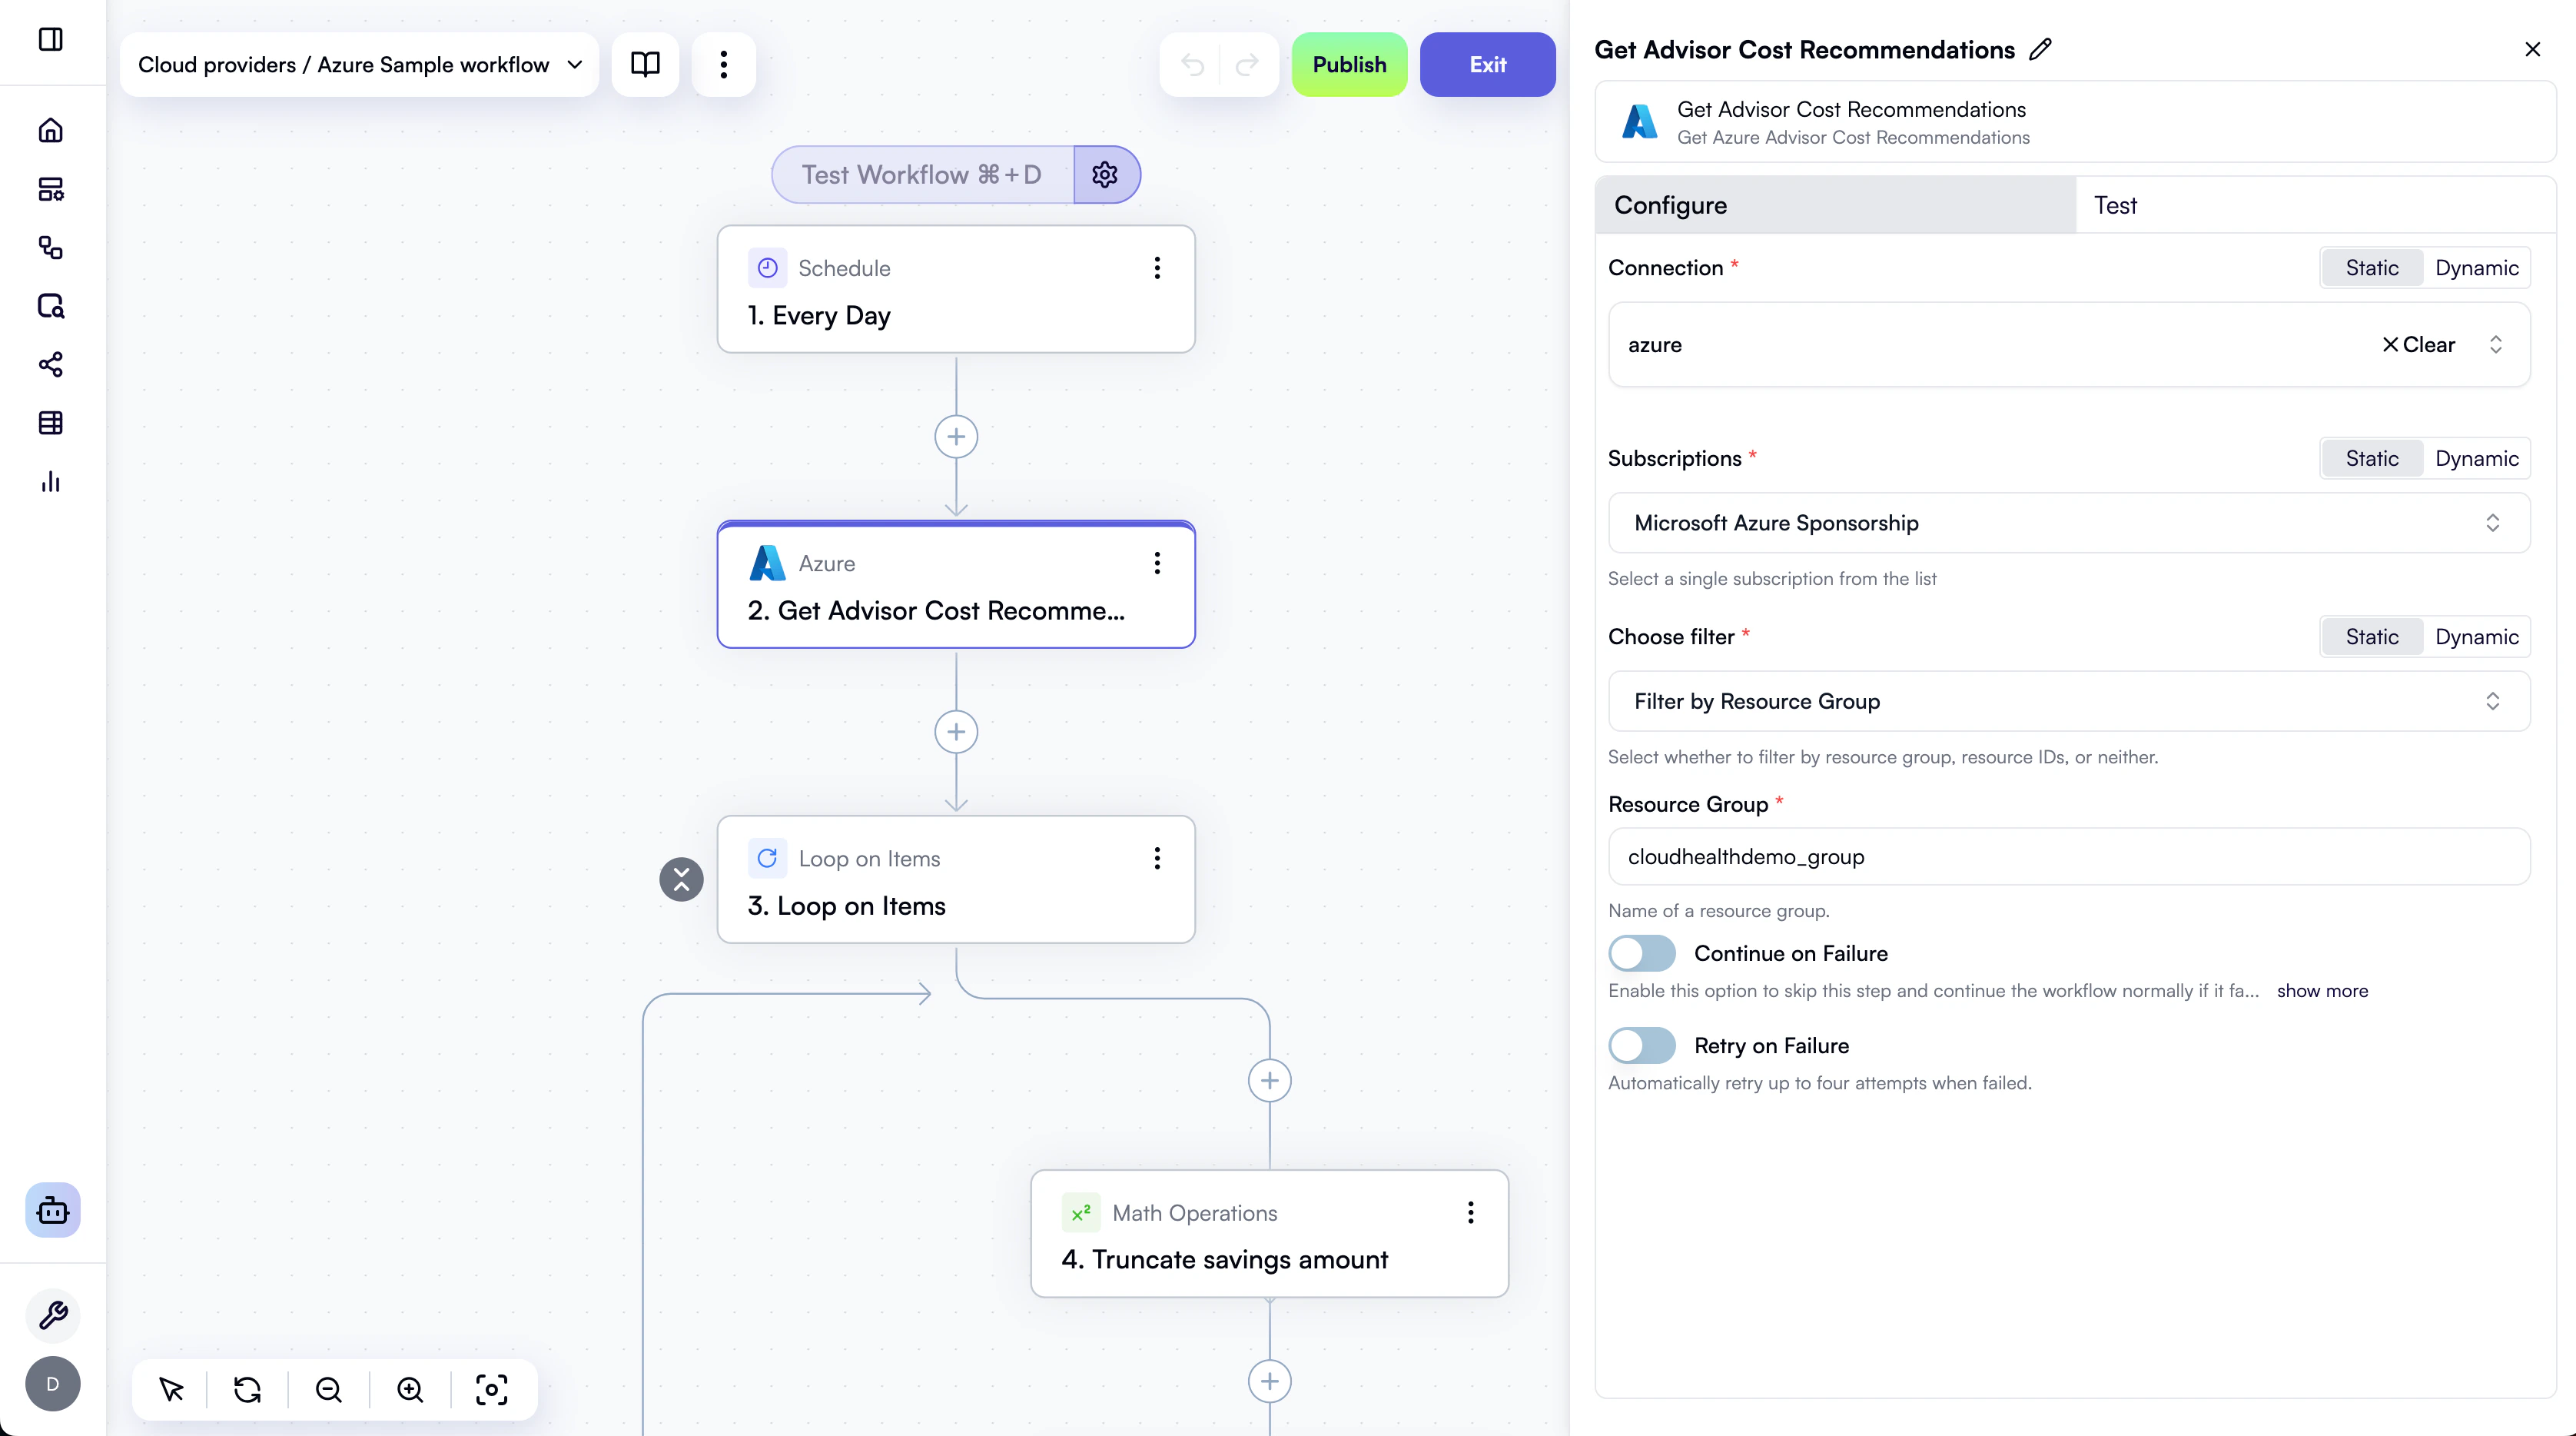Click the zoom out magnifier on canvas toolbar
Viewport: 2576px width, 1436px height.
click(x=328, y=1389)
